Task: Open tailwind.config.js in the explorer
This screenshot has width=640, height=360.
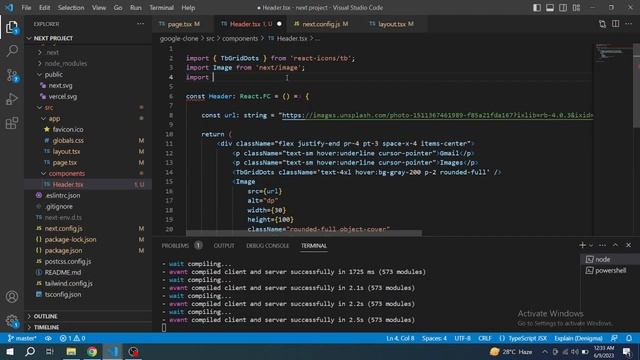Action: click(x=88, y=283)
